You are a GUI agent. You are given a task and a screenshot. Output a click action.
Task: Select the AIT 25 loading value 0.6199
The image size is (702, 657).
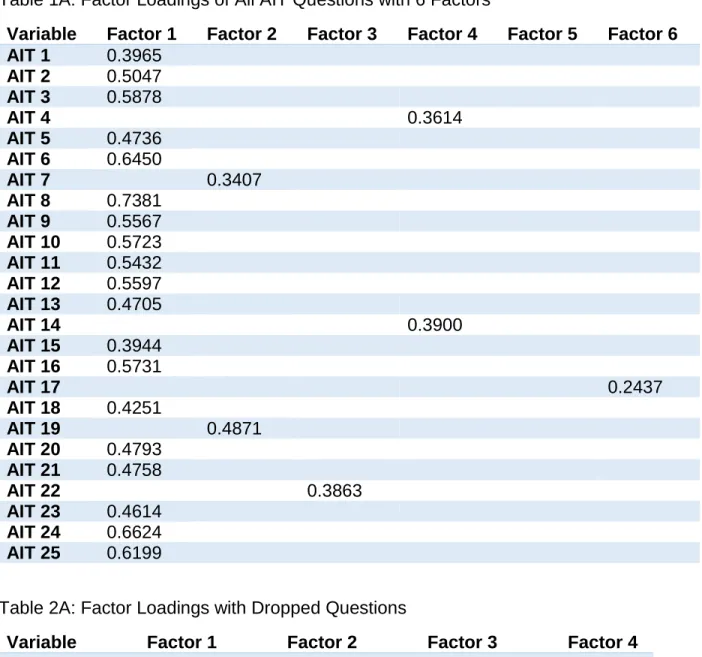(134, 553)
